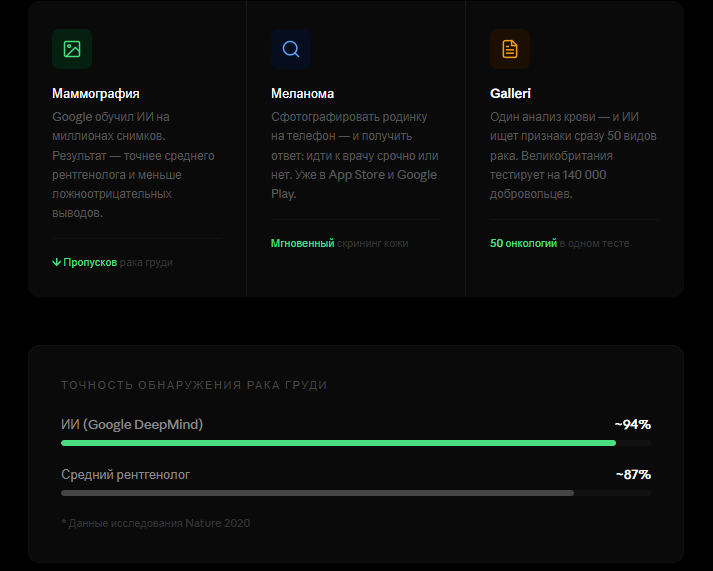Image resolution: width=713 pixels, height=571 pixels.
Task: Click the Galleri description about blood test
Action: click(573, 155)
